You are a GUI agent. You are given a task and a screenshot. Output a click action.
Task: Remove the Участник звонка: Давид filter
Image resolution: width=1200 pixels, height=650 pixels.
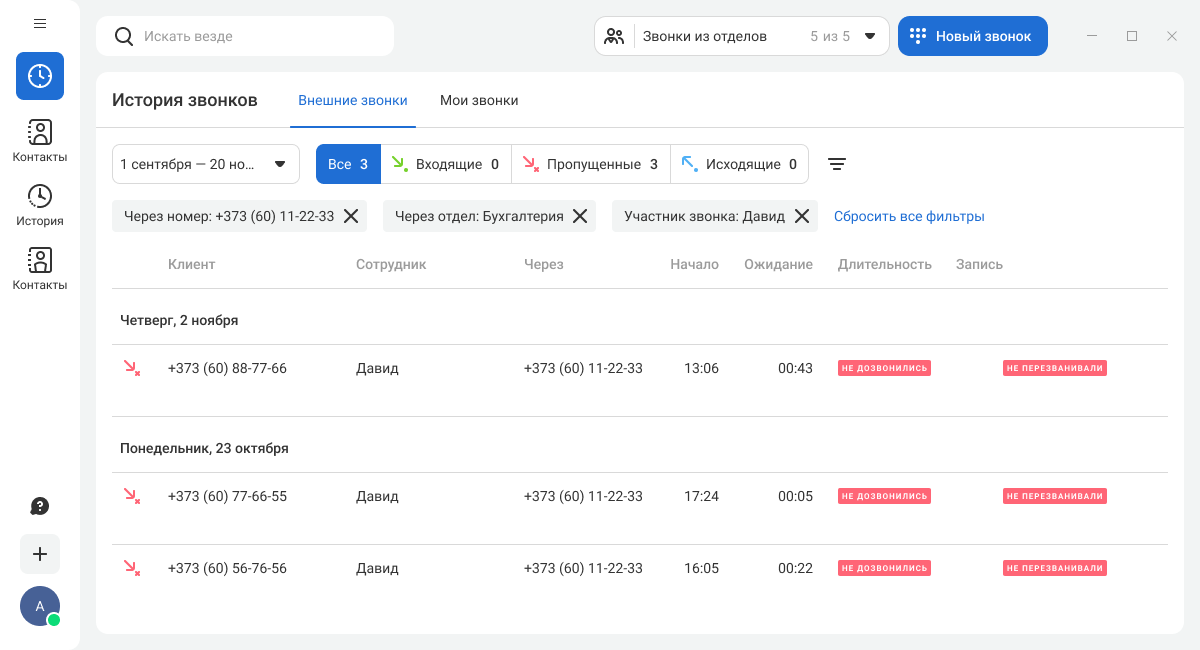[802, 216]
